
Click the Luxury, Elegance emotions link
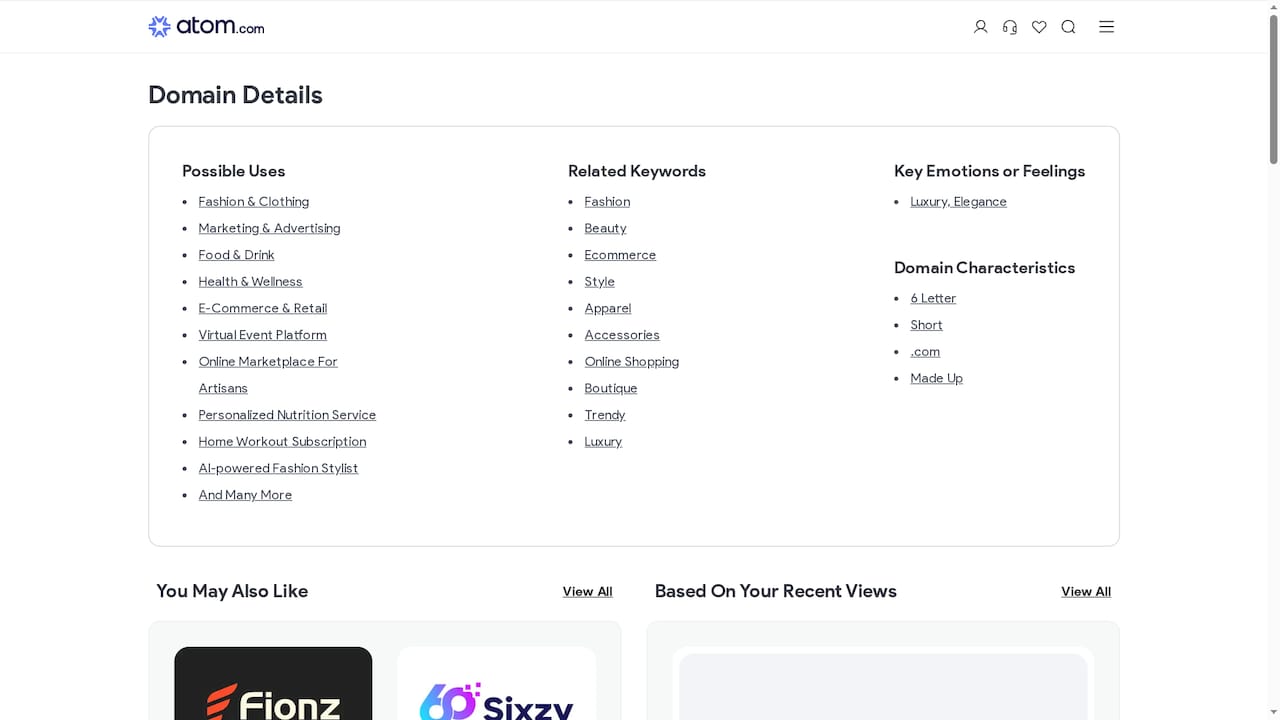[x=958, y=201]
